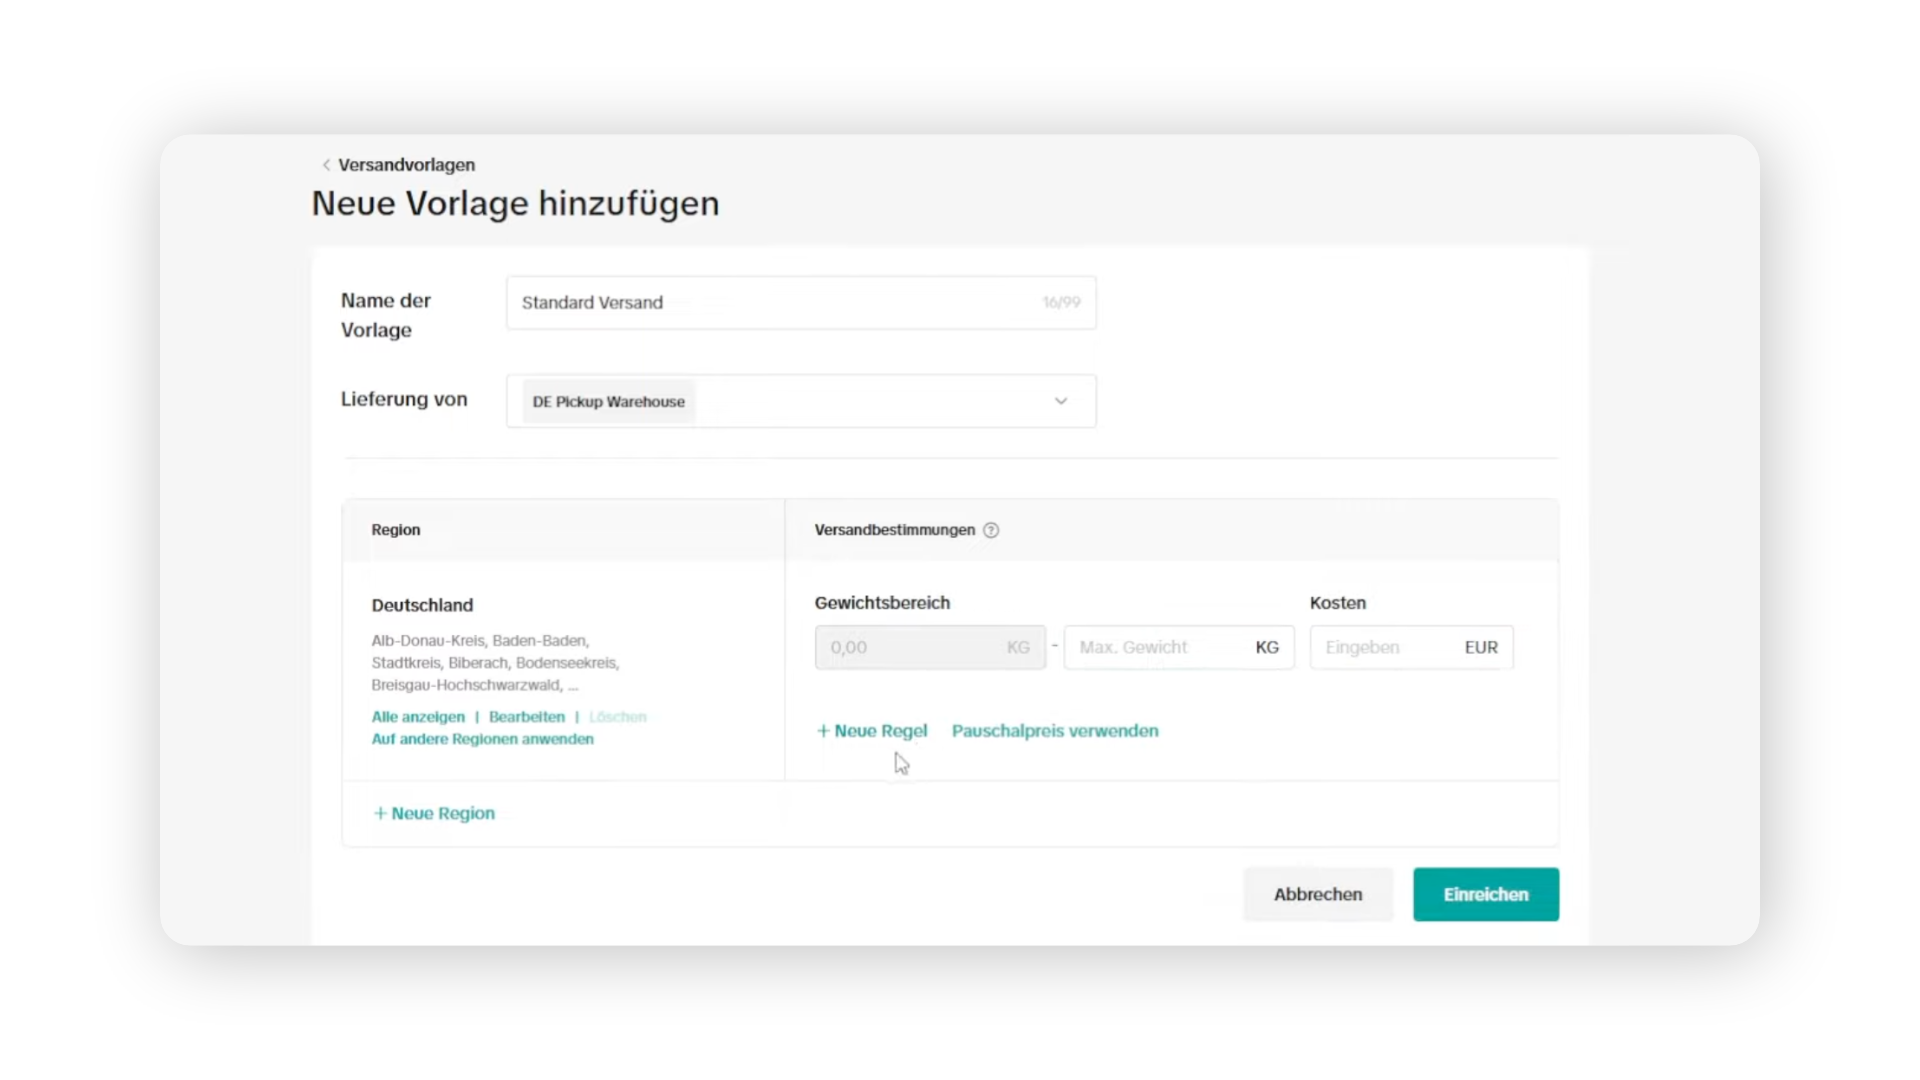Click into Name der Vorlage field

[801, 302]
